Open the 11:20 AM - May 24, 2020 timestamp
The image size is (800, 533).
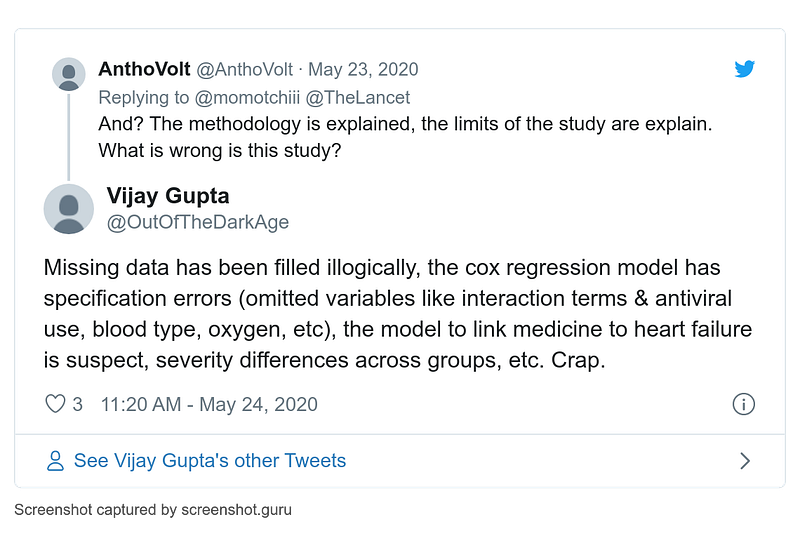click(209, 404)
